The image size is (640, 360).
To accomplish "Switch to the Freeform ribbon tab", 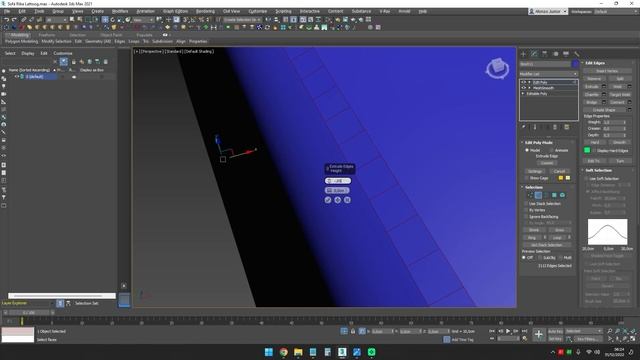I will pyautogui.click(x=47, y=35).
